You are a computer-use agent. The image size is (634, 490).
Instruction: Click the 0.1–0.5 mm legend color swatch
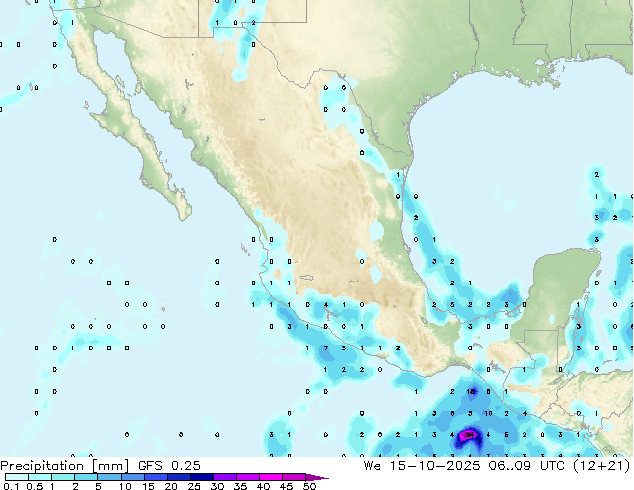17,477
